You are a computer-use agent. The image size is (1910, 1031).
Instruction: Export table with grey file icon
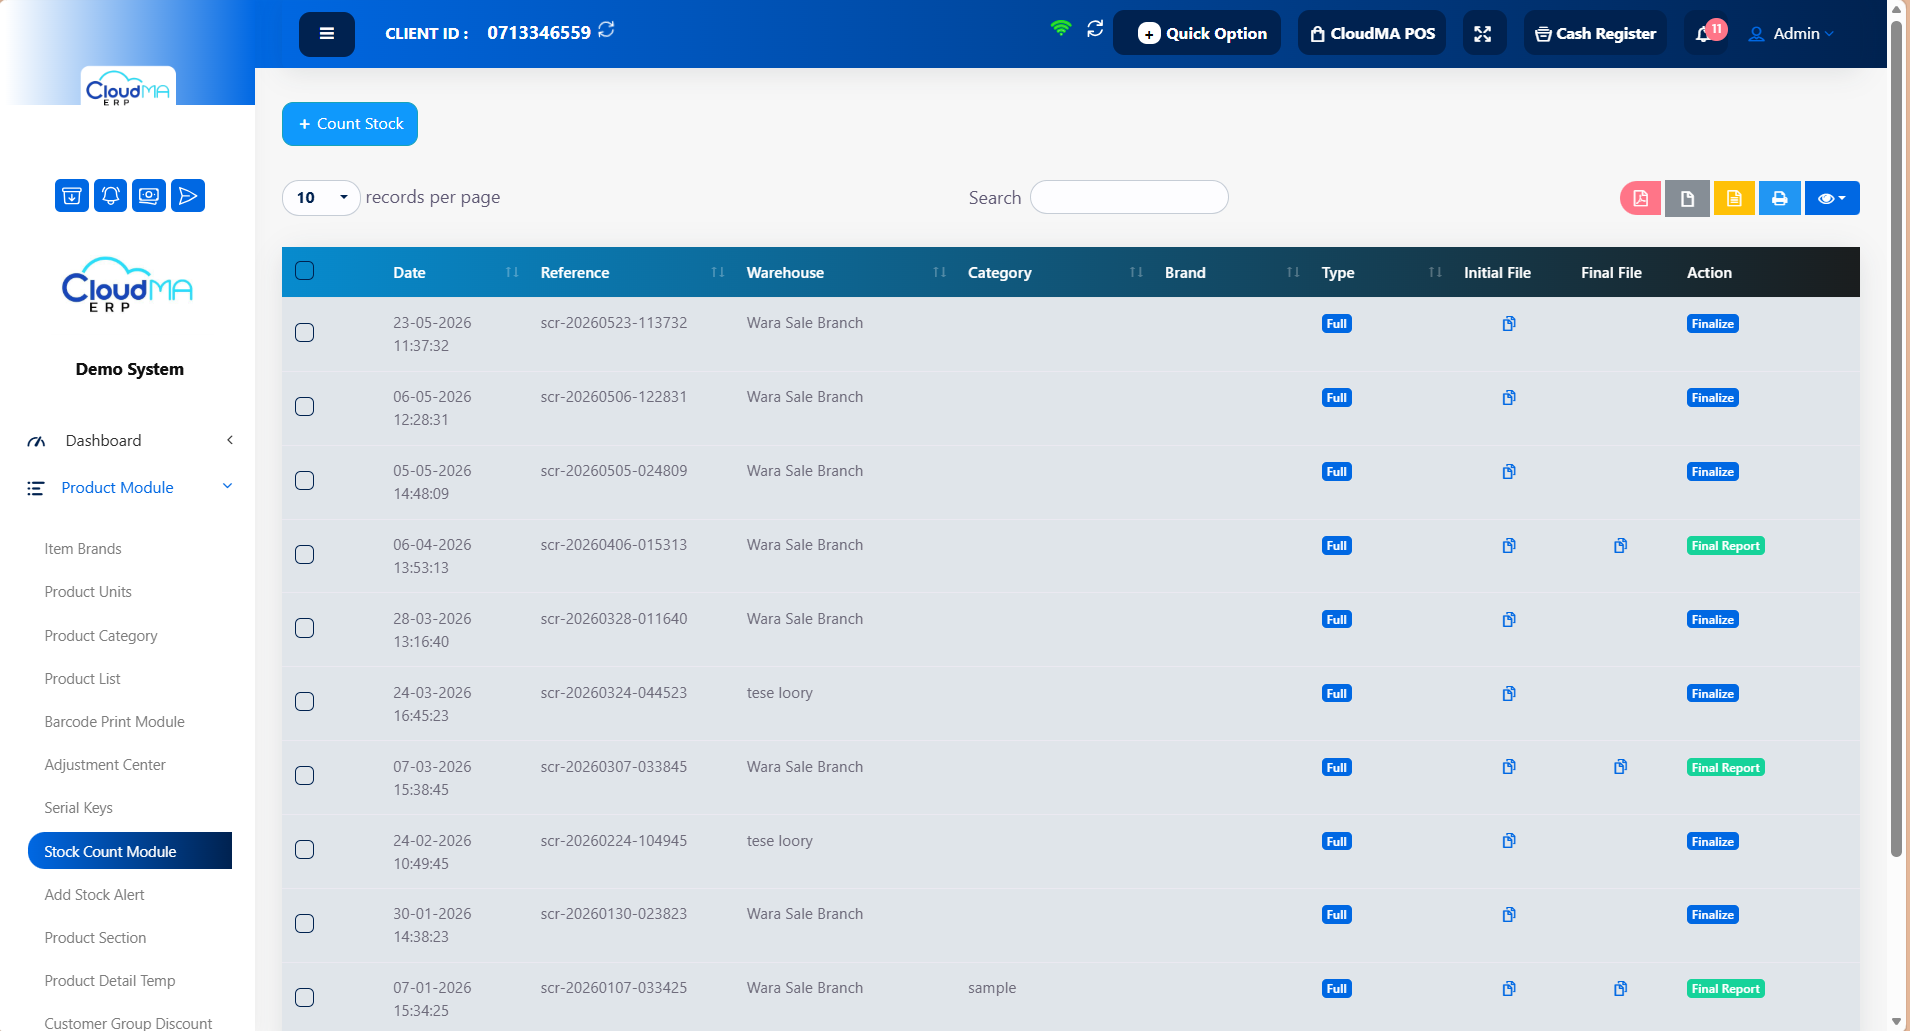coord(1687,198)
